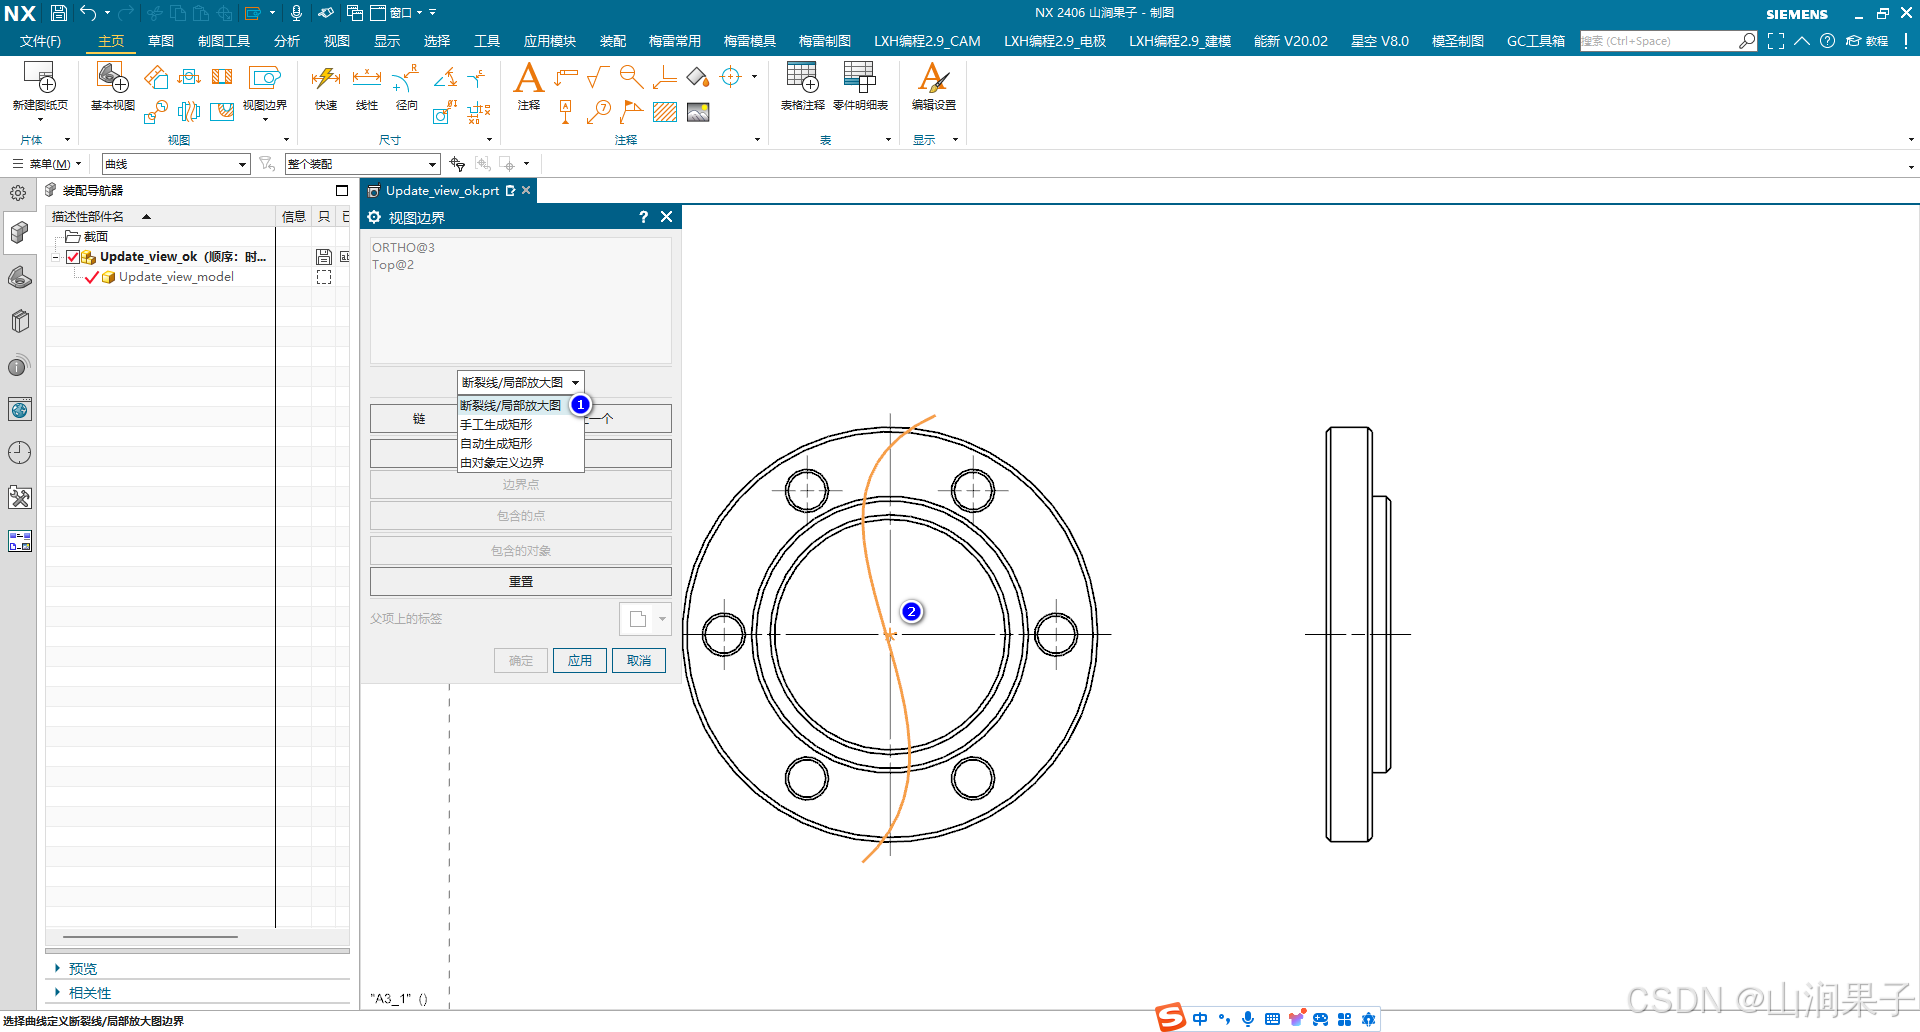Click the detail view icon in 视图 group
Viewport: 1920px width, 1032px height.
pyautogui.click(x=155, y=112)
